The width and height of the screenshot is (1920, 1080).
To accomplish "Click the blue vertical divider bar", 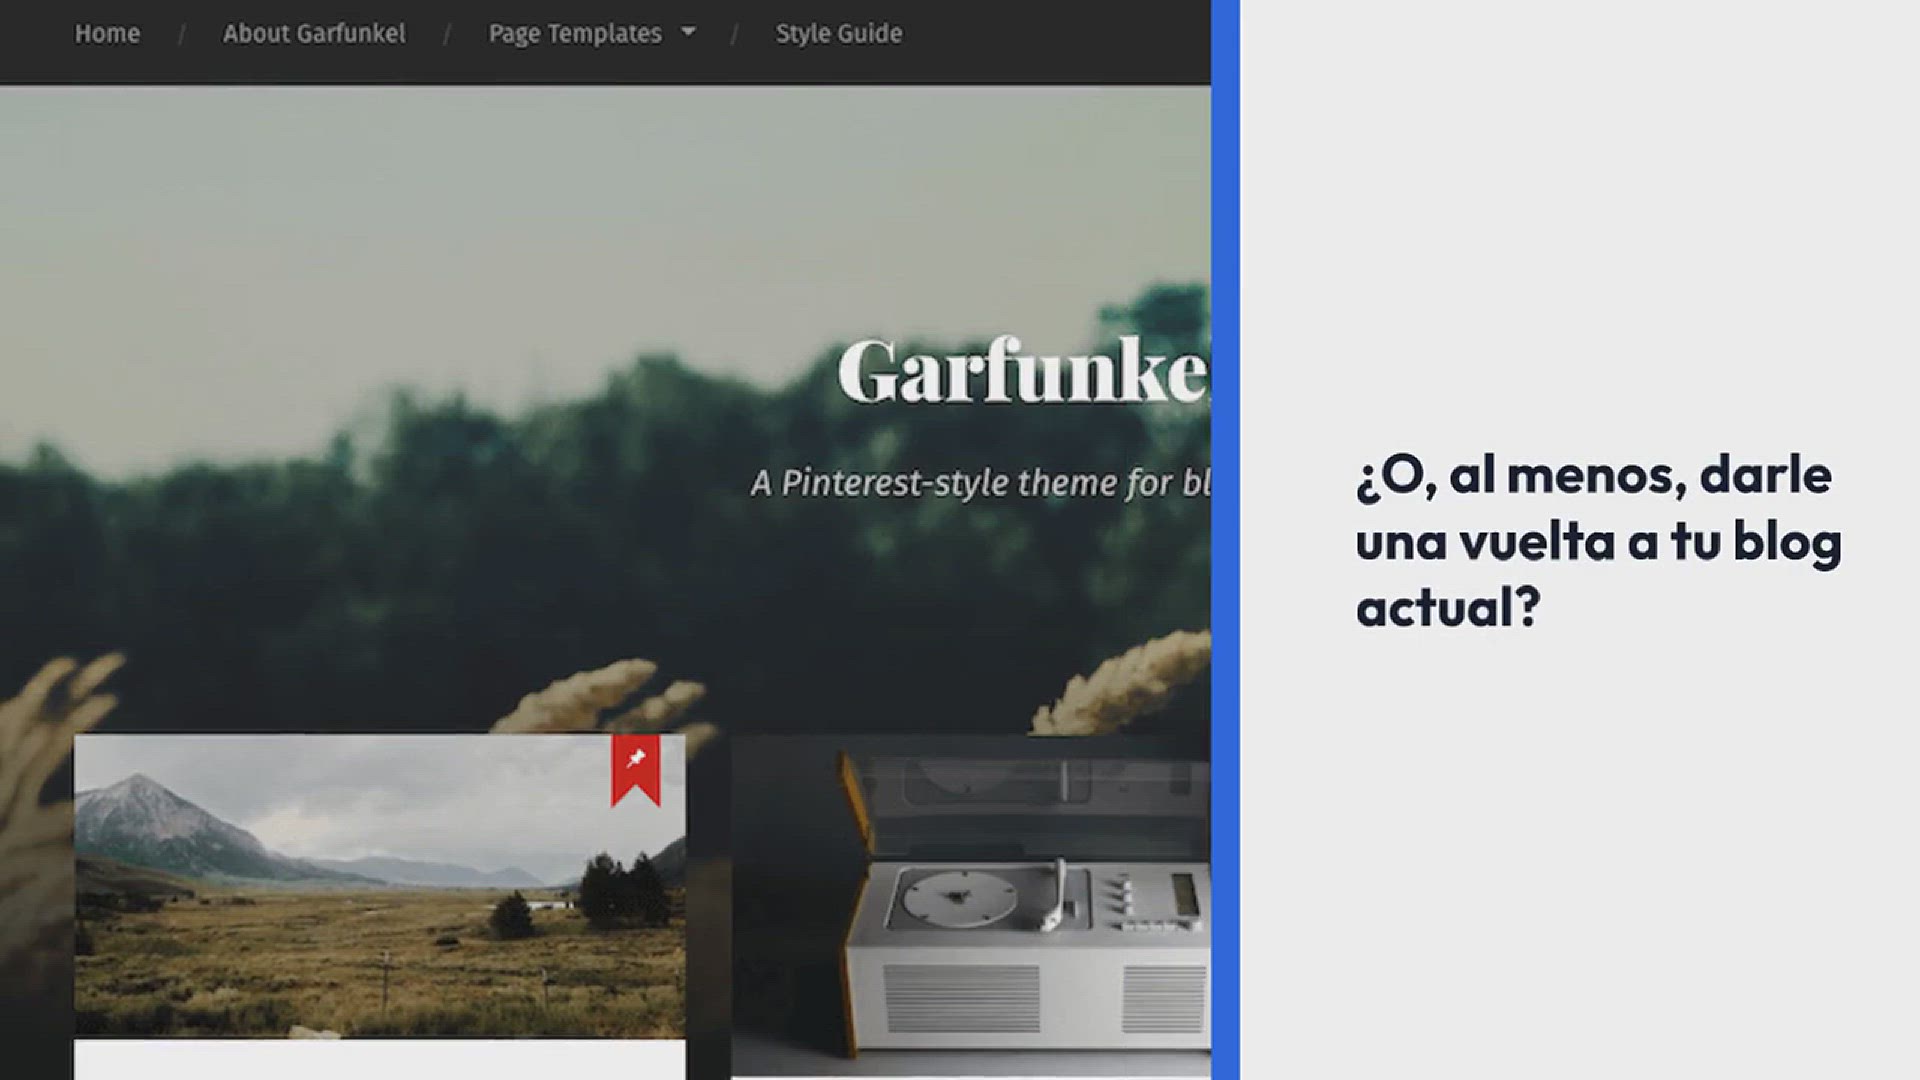I will point(1225,540).
